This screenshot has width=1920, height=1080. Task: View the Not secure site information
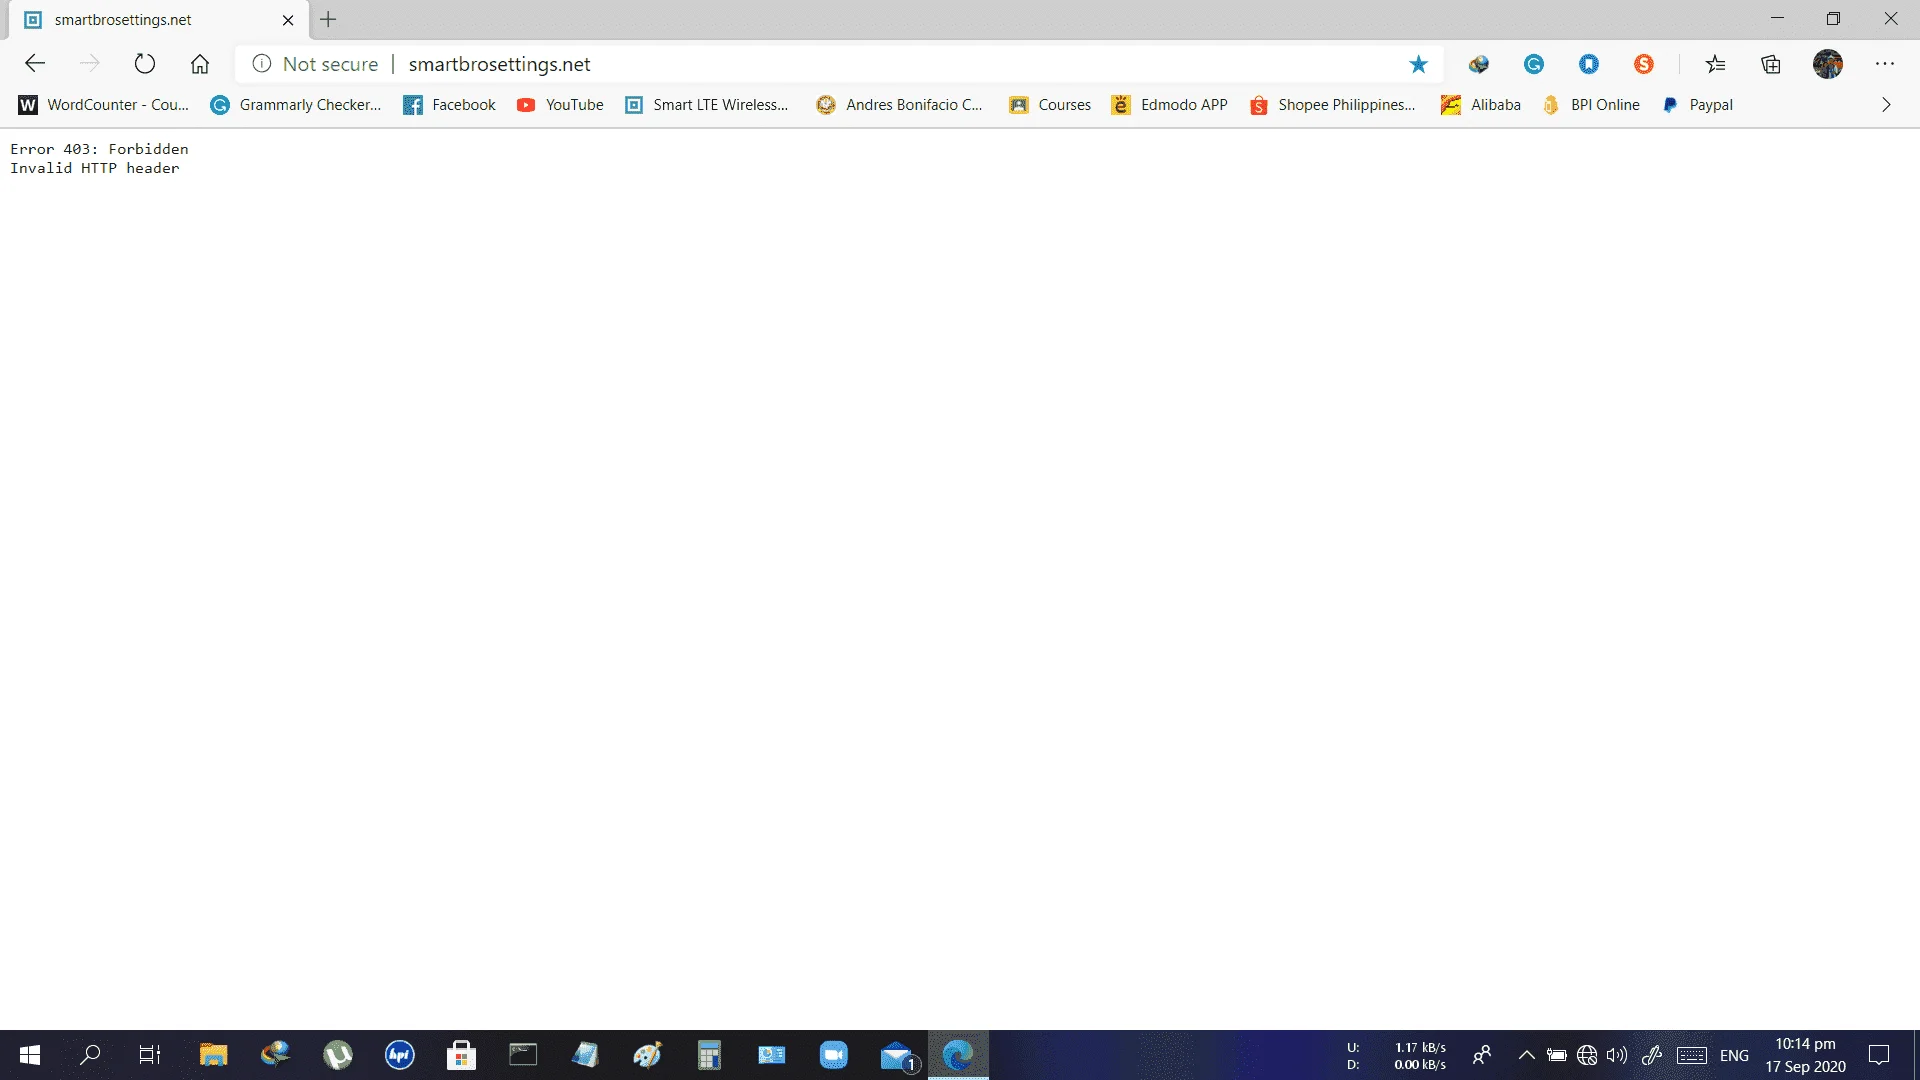pyautogui.click(x=315, y=64)
